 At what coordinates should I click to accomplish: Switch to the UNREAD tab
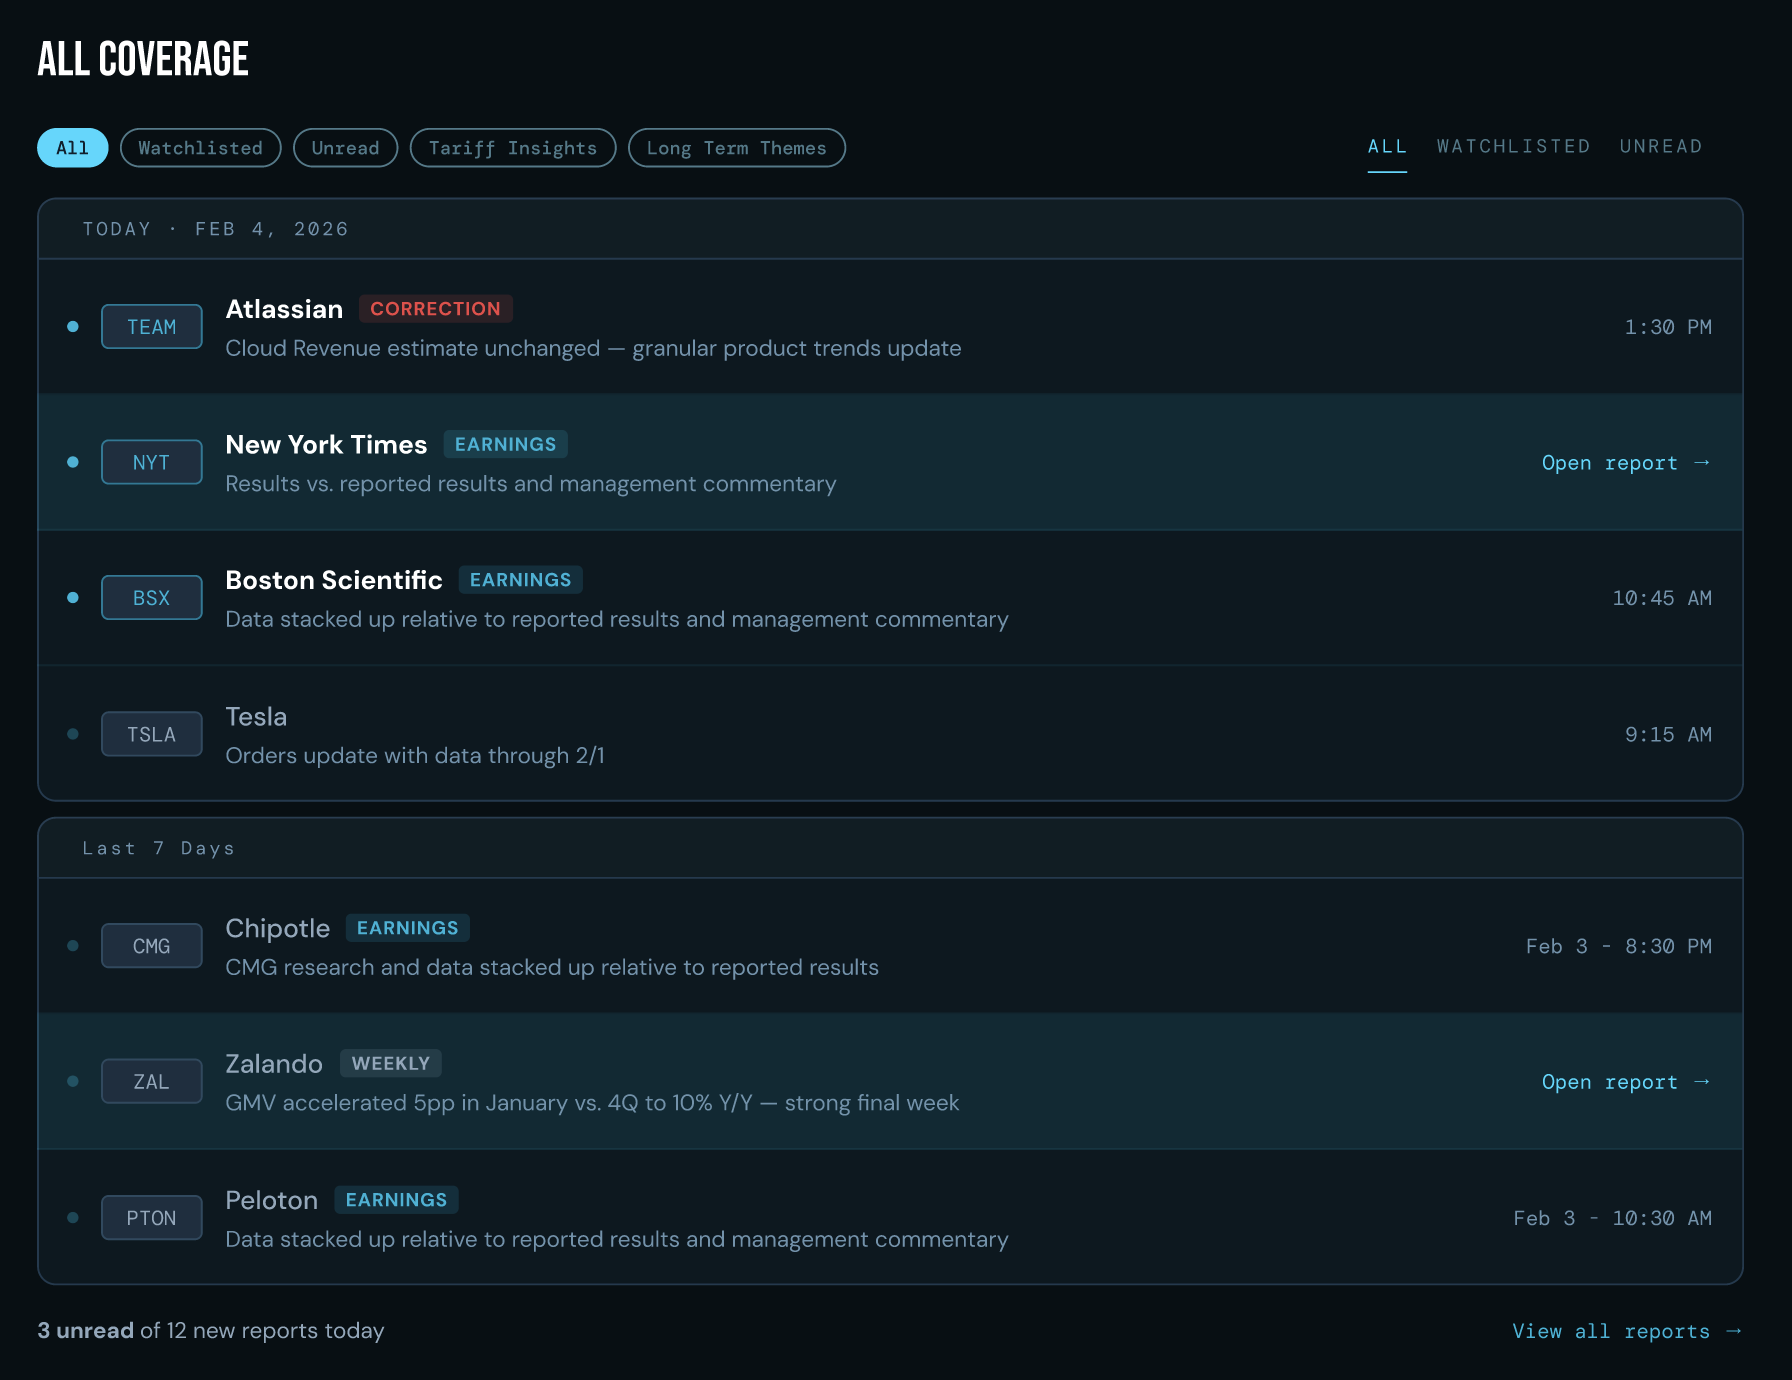[x=1660, y=147]
